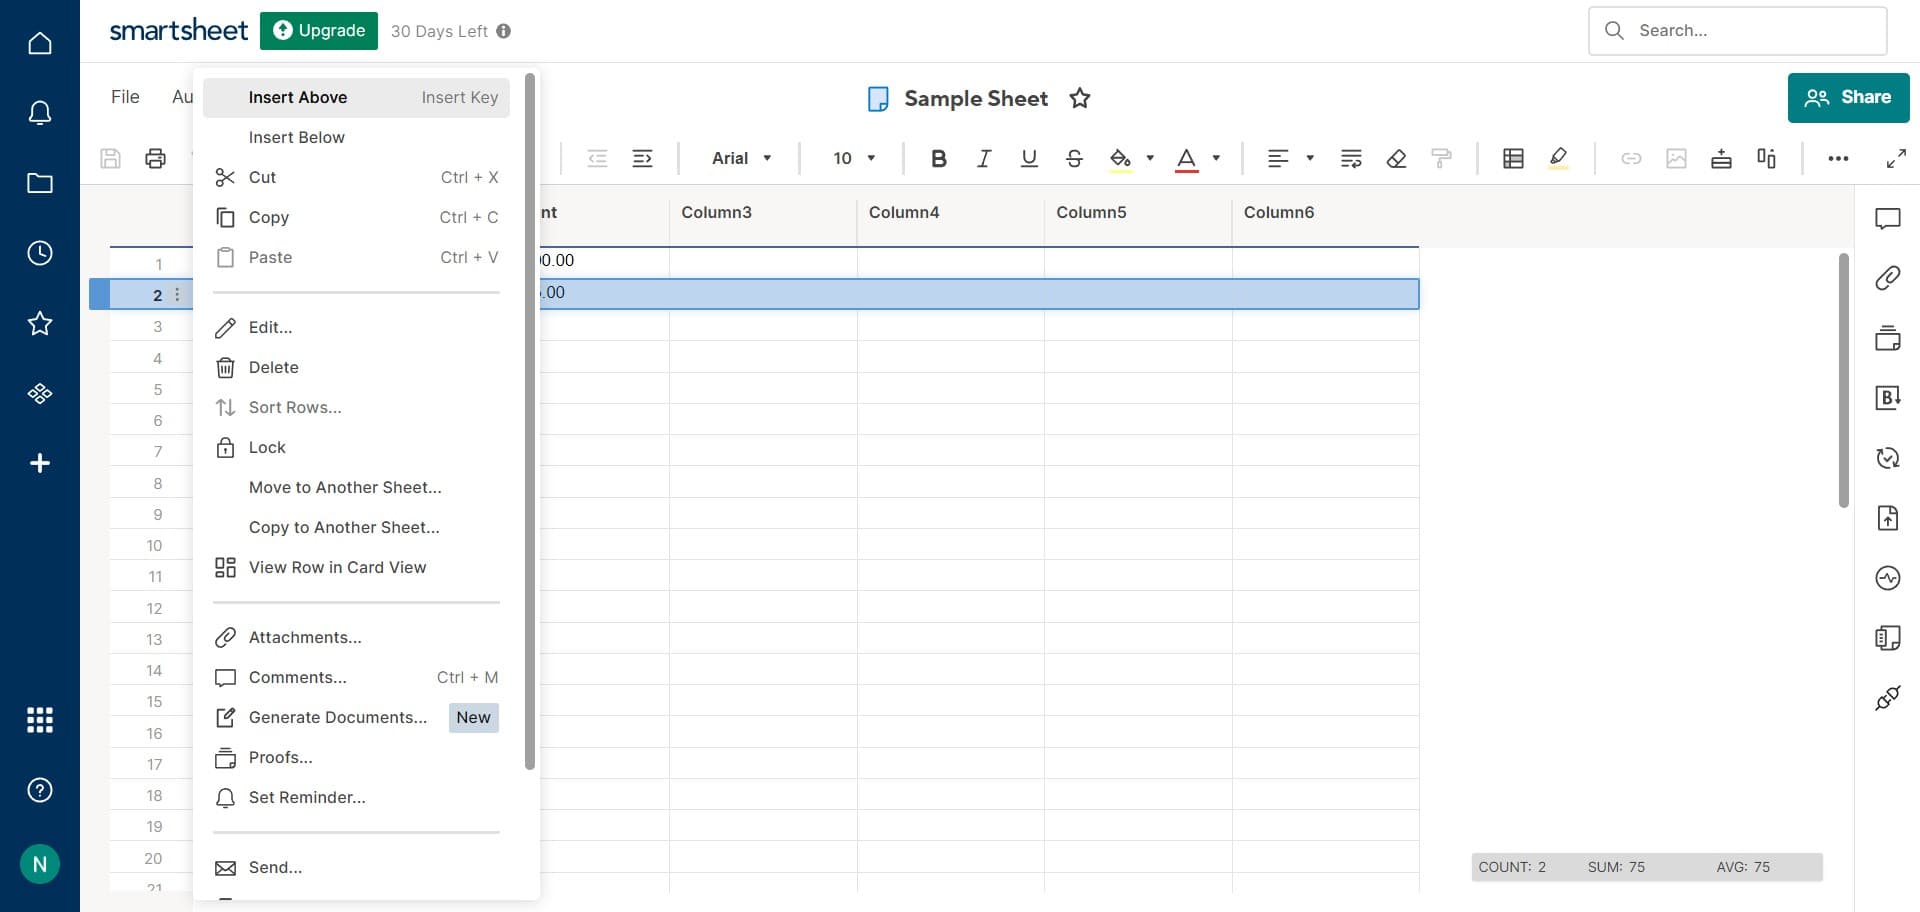This screenshot has width=1920, height=912.
Task: Click the green Upgrade button
Action: click(319, 31)
